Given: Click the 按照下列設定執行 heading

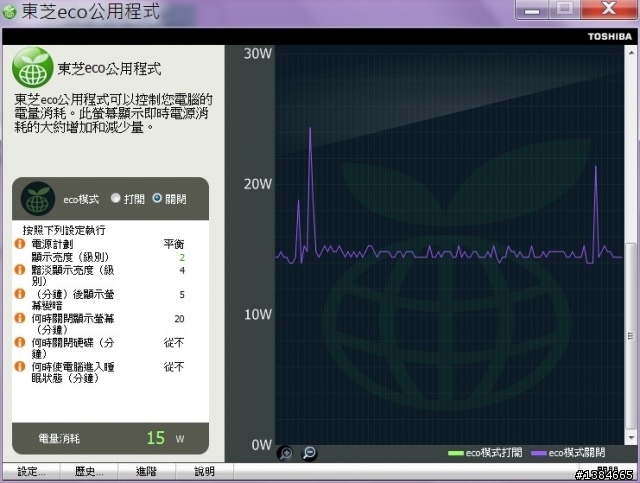Looking at the screenshot, I should coord(64,230).
